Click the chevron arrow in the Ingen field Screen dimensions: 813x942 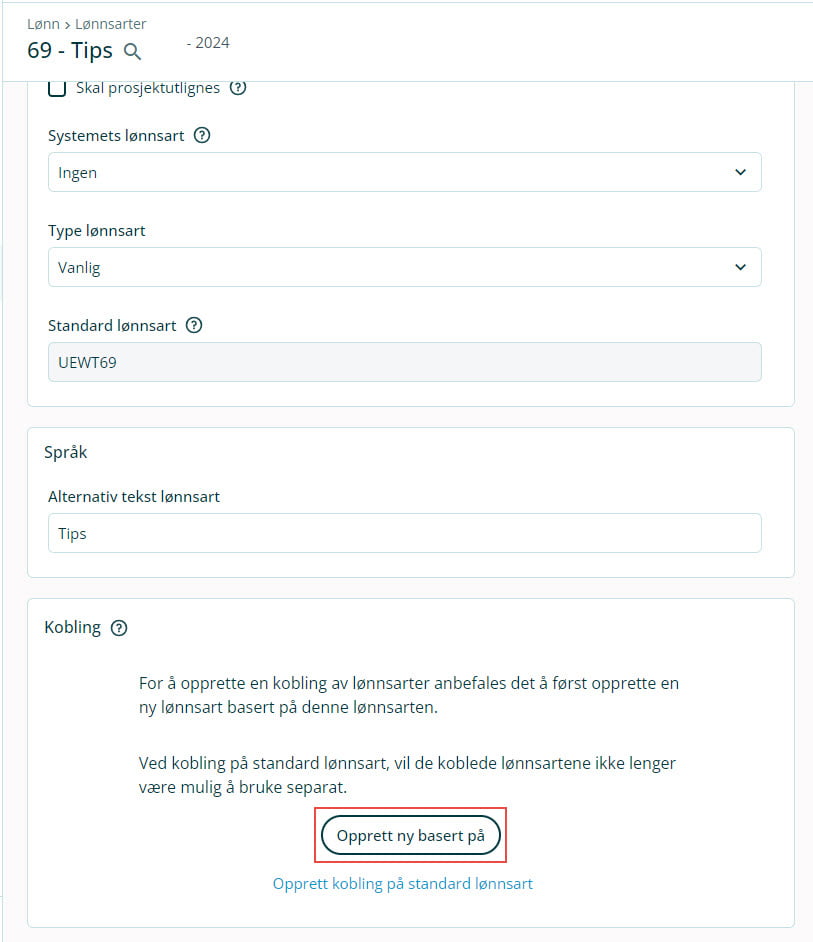pyautogui.click(x=740, y=172)
